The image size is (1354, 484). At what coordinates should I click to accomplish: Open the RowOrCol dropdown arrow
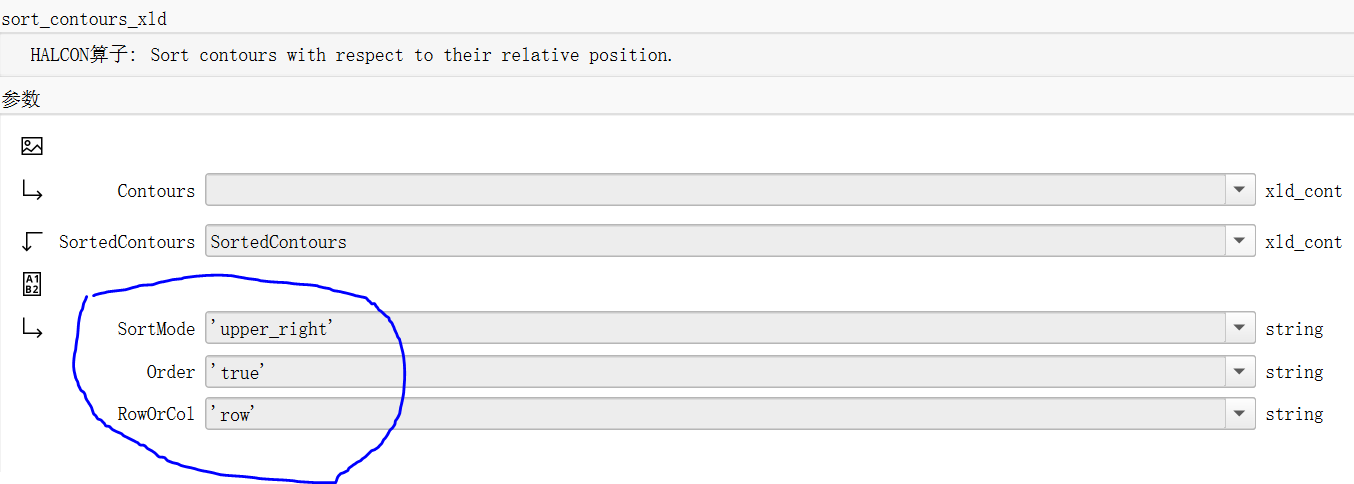(1240, 413)
